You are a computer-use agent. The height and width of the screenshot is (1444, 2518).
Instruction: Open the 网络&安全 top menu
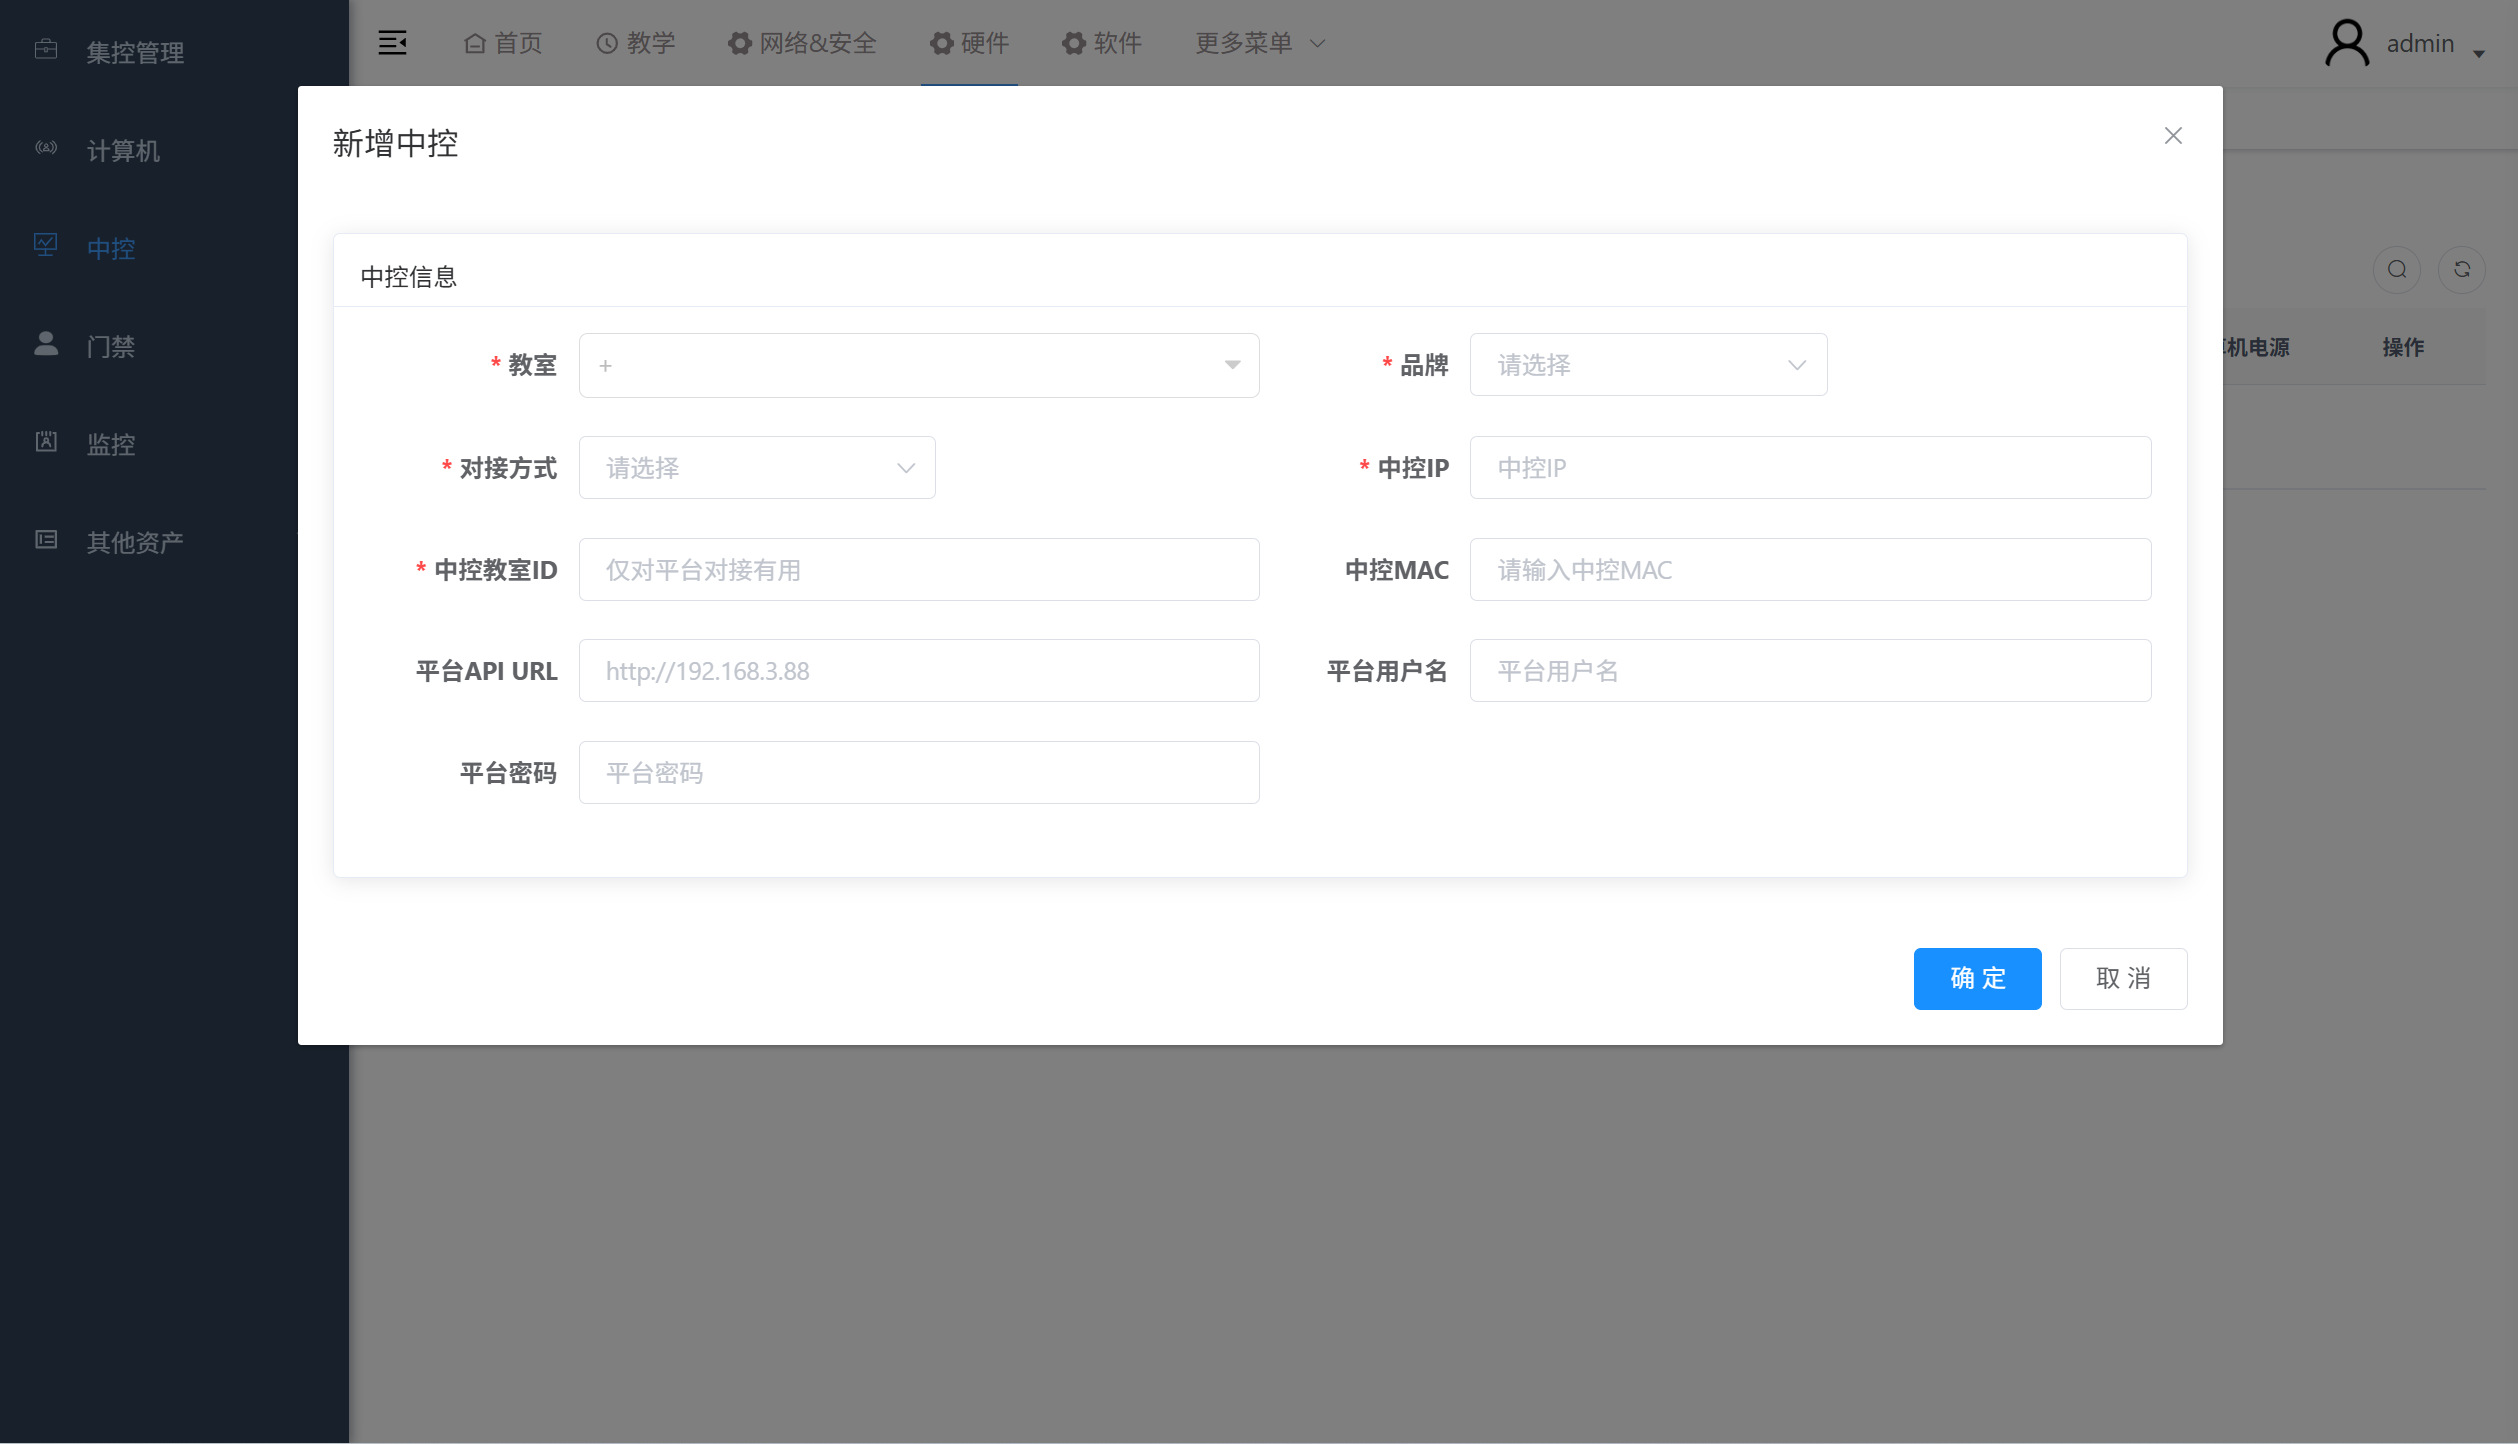pyautogui.click(x=802, y=43)
